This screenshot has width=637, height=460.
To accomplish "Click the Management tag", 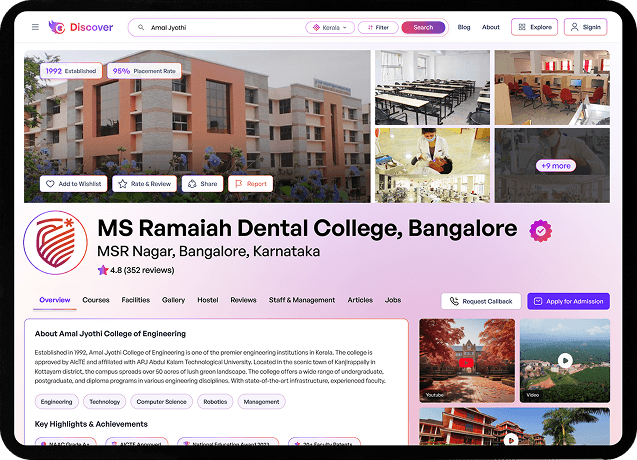I will pos(261,401).
